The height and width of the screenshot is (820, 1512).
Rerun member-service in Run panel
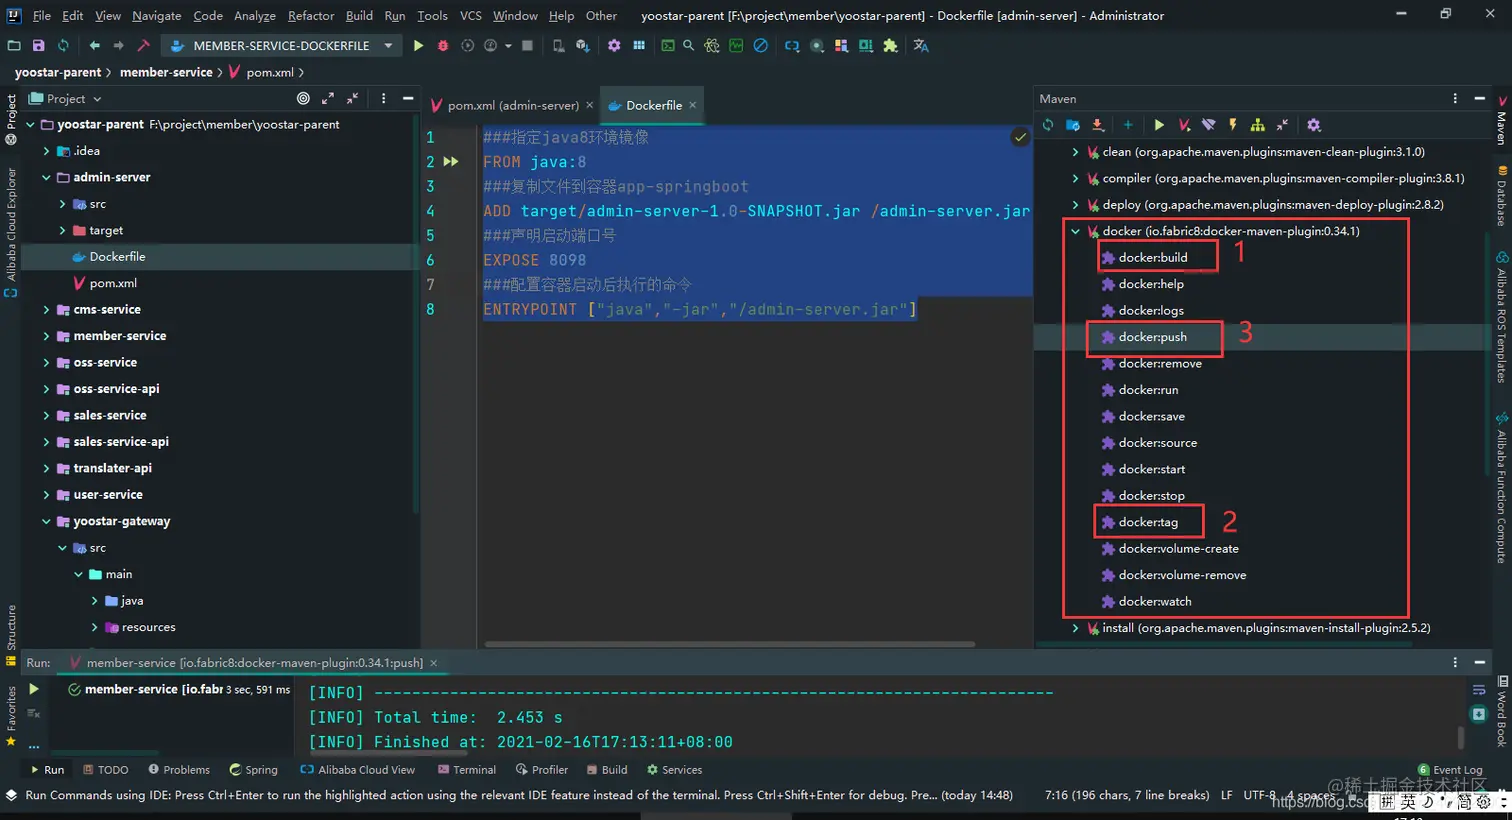[33, 689]
